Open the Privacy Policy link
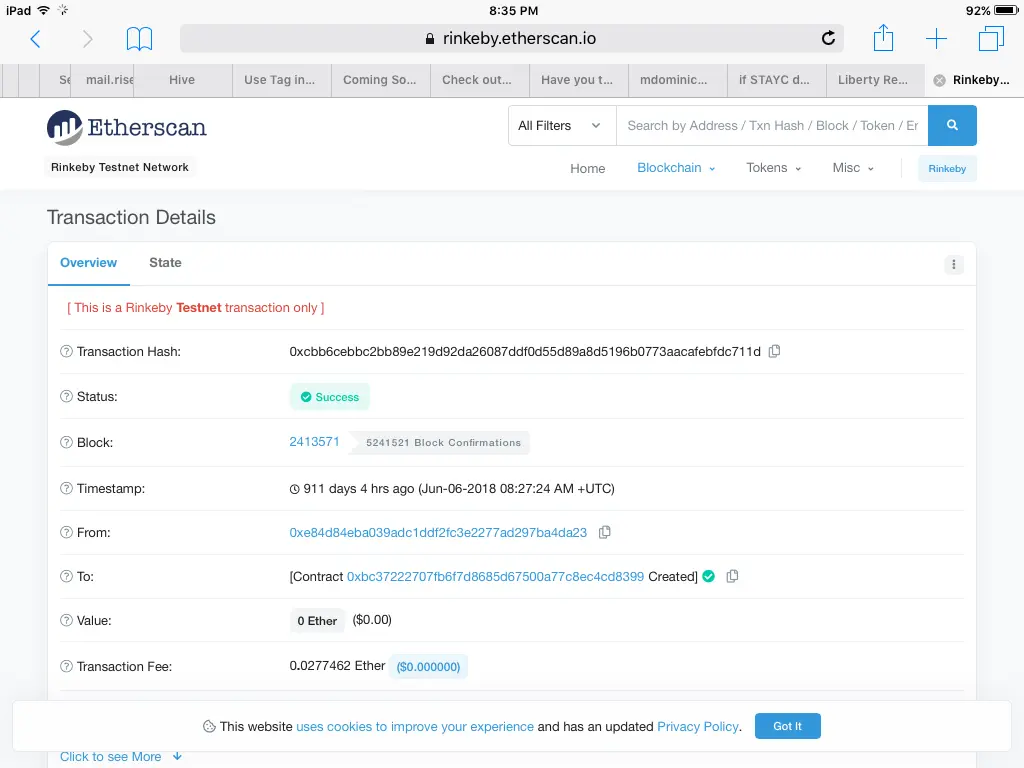The image size is (1024, 768). (x=697, y=726)
